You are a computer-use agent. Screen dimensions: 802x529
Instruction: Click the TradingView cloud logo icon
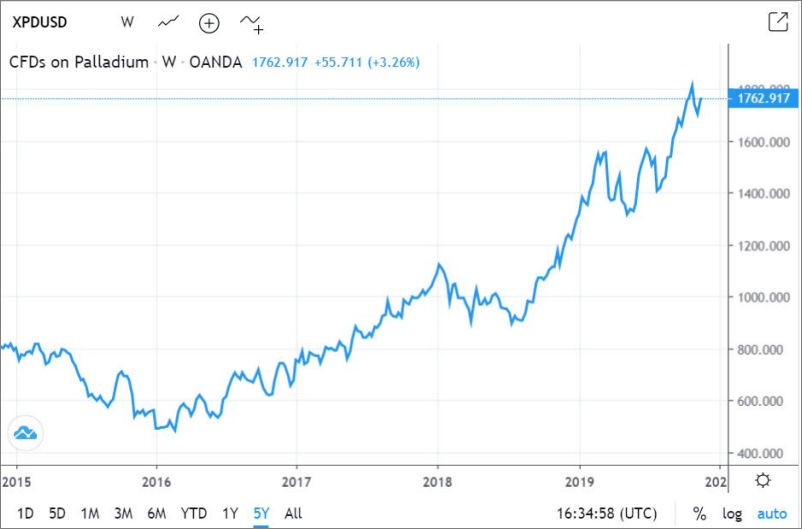pyautogui.click(x=24, y=433)
